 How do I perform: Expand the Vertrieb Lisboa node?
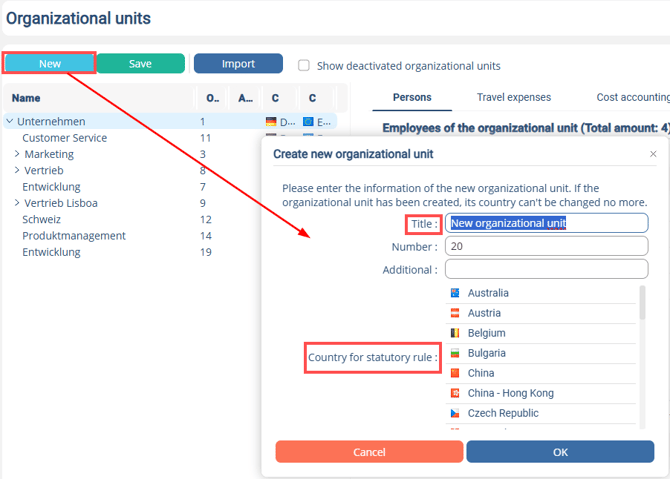pos(17,203)
